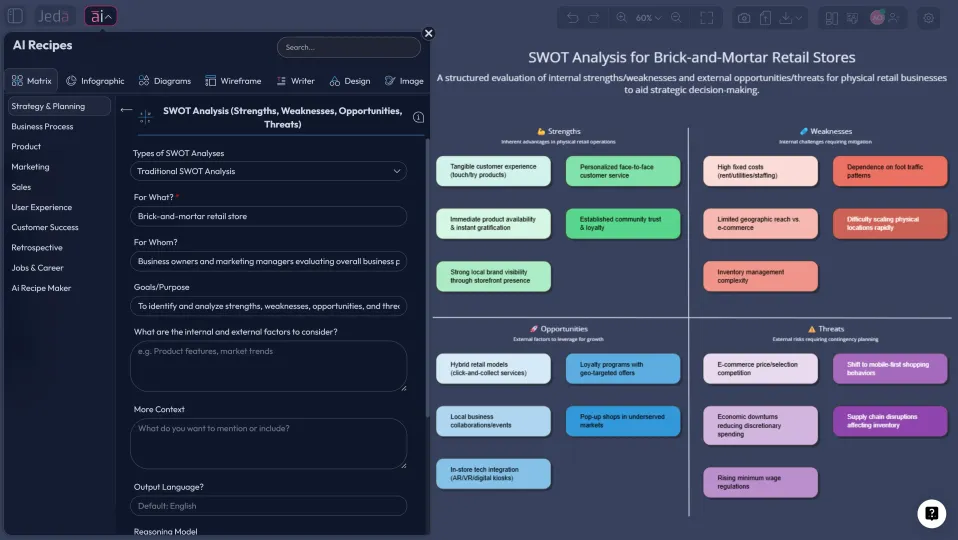Click the zoom in magnifier icon
Viewport: 958px width, 540px height.
[x=622, y=18]
